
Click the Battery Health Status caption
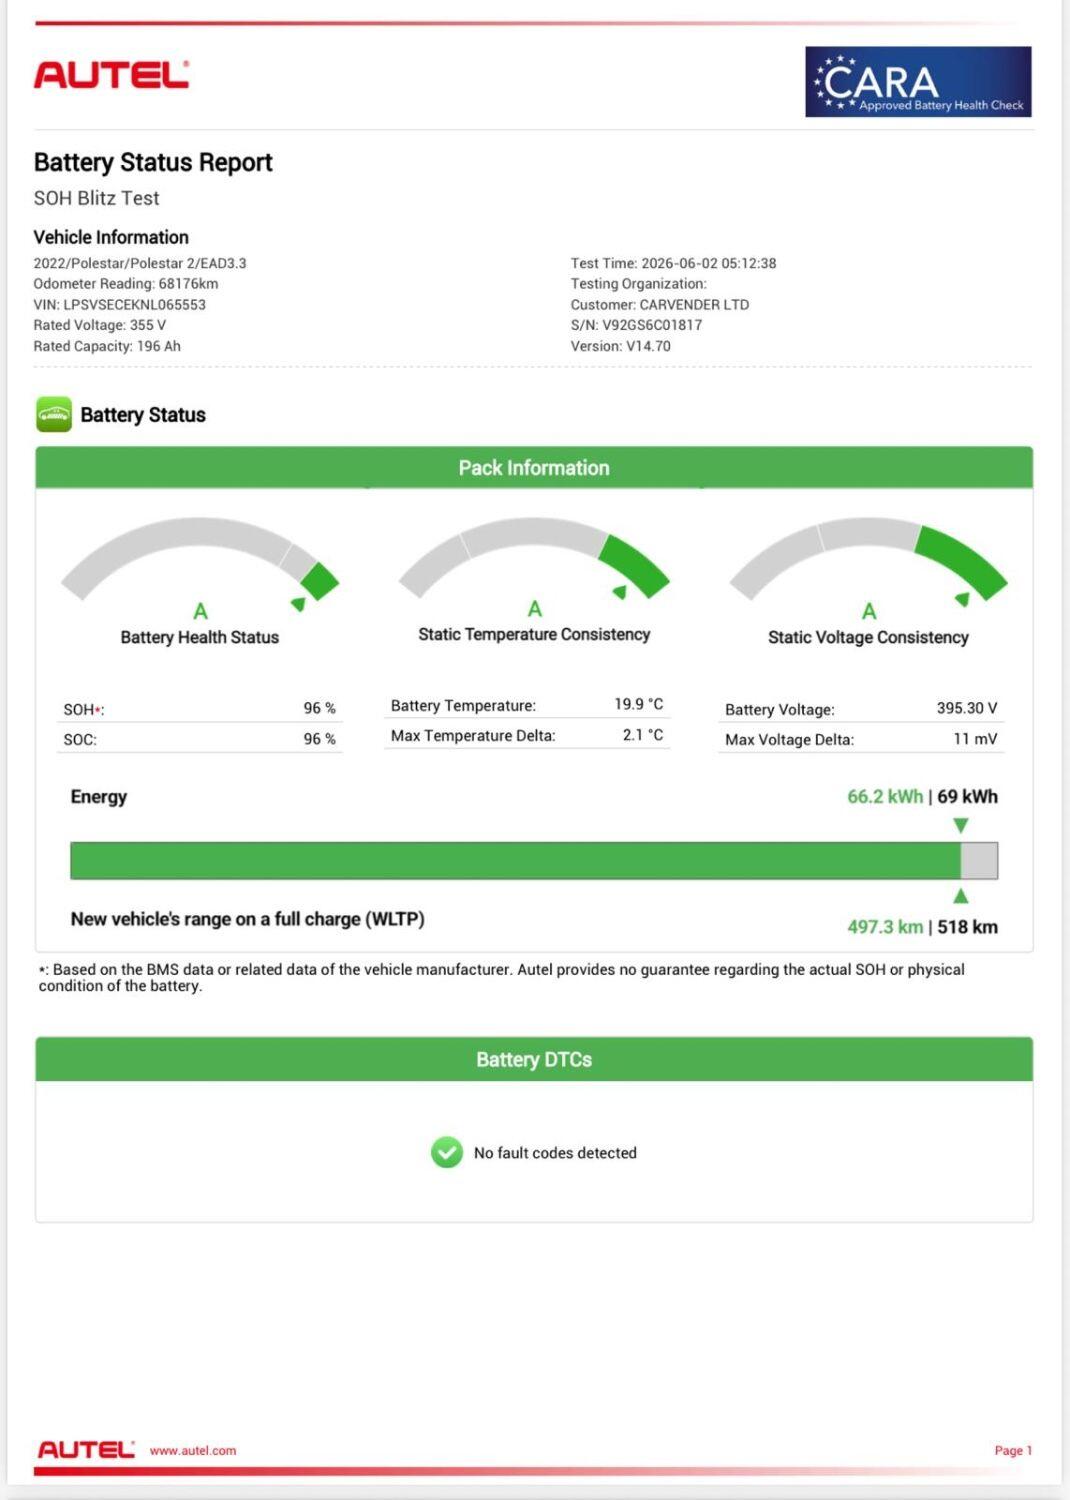click(x=200, y=637)
